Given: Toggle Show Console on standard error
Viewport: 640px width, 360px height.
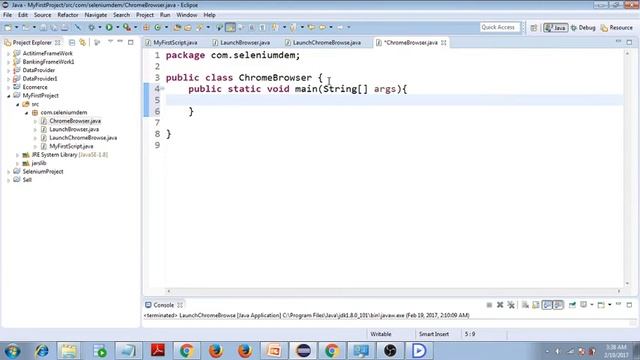Looking at the screenshot, I should [x=558, y=305].
